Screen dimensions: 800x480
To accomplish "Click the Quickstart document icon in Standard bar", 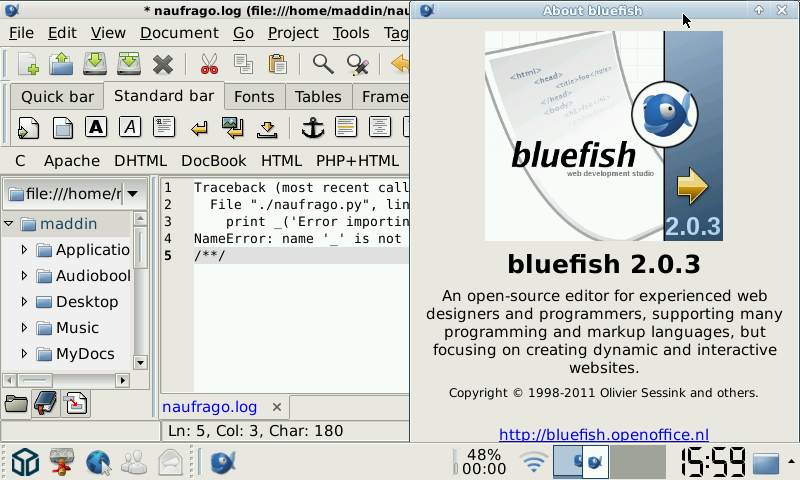I will tap(29, 128).
